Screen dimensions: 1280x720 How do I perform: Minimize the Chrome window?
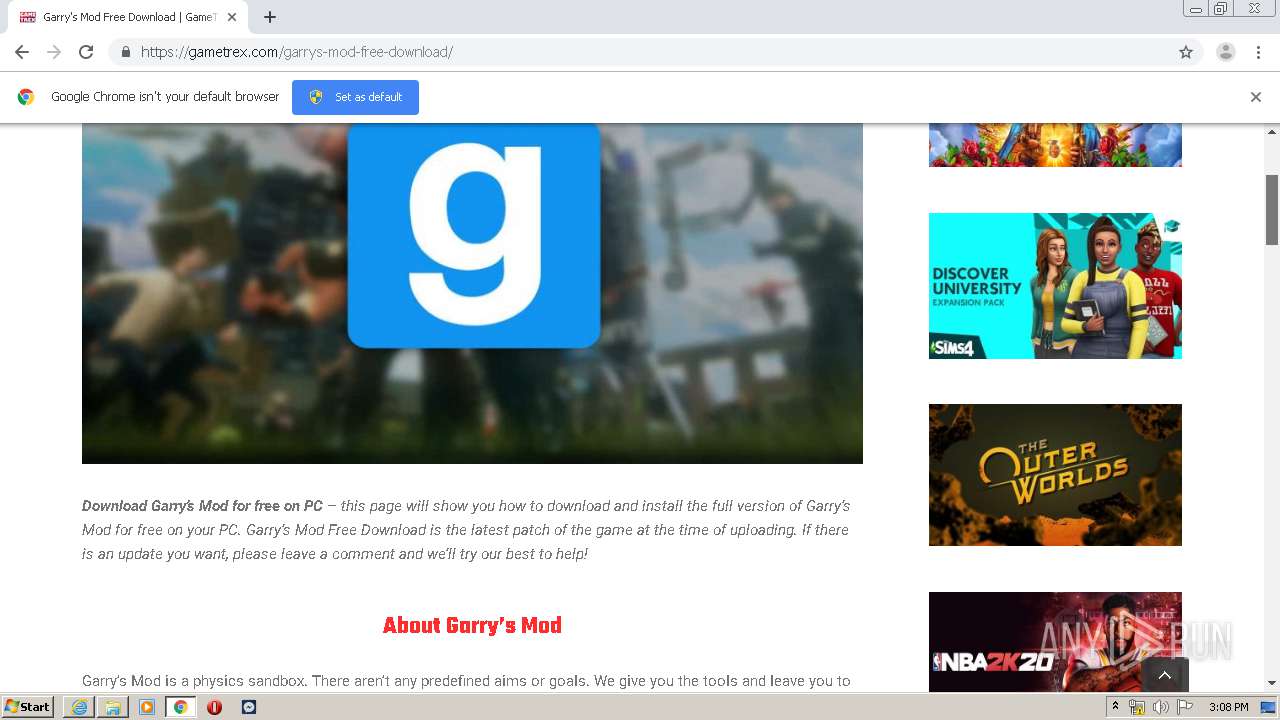click(1195, 9)
